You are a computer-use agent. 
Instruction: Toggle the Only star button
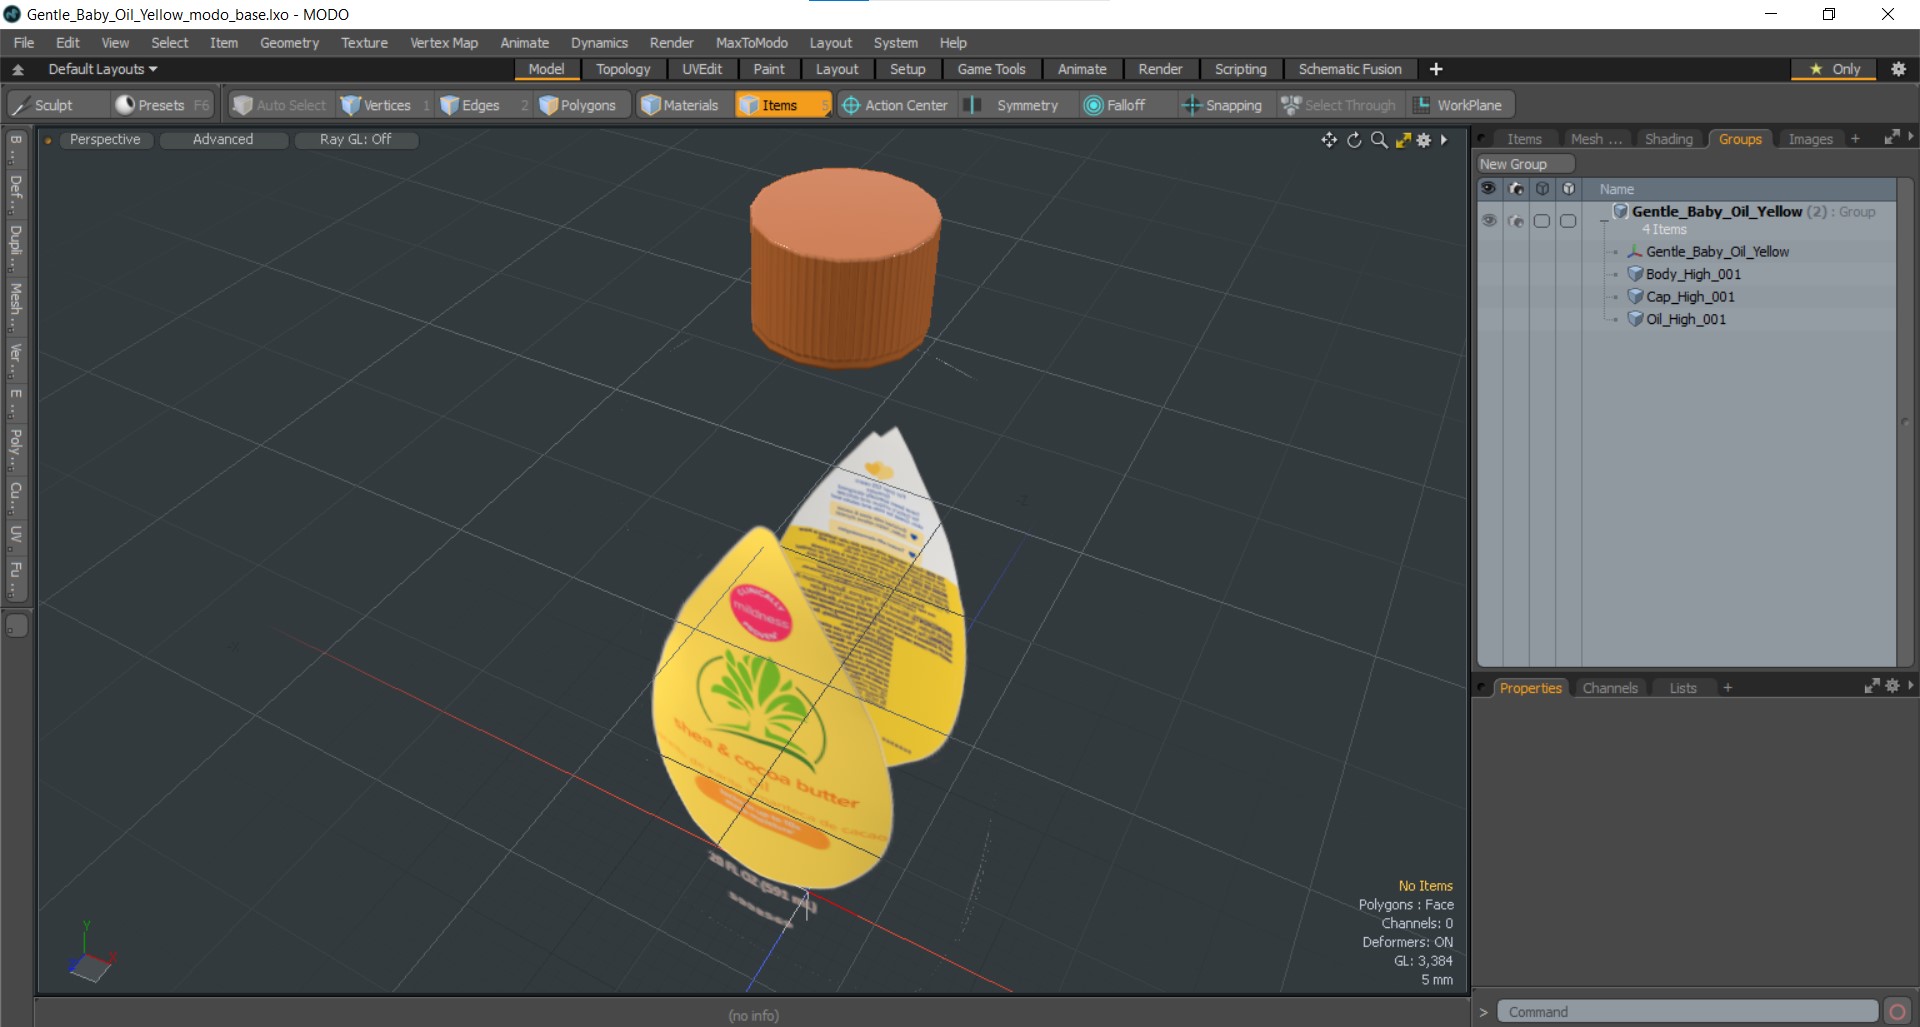tap(1836, 69)
